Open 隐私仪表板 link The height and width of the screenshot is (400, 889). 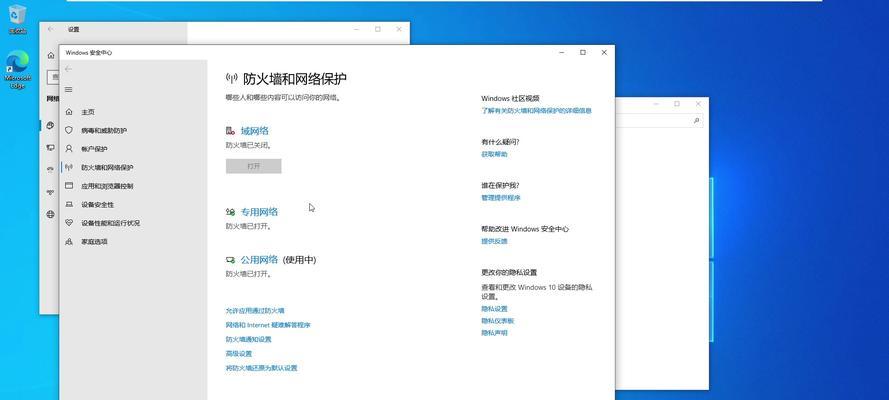[498, 321]
